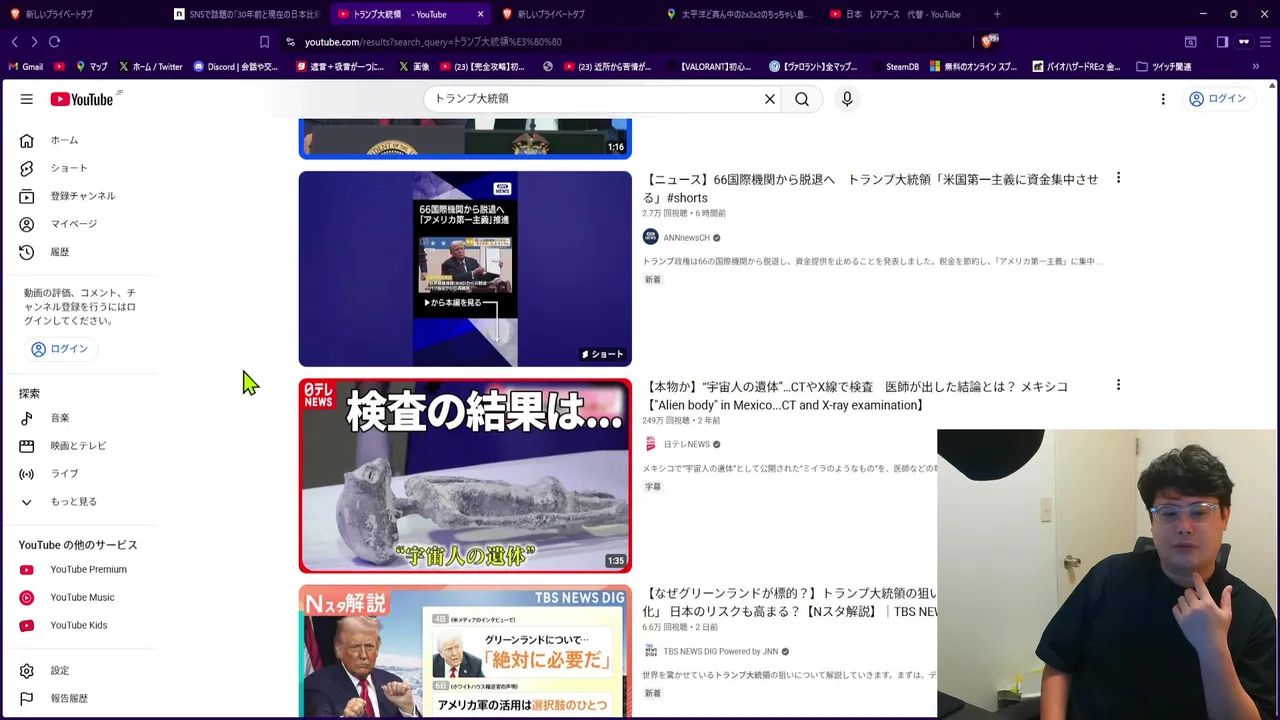Open 音楽 under 探索
This screenshot has width=1280, height=720.
60,418
